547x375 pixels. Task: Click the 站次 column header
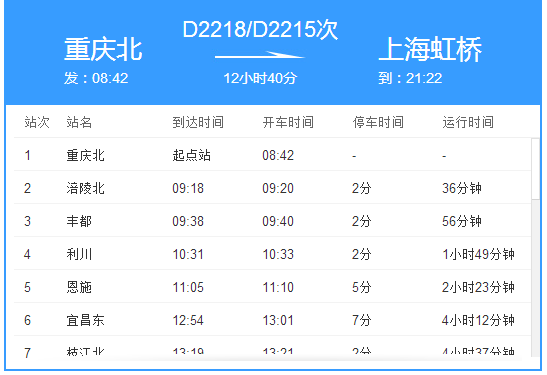click(x=37, y=122)
